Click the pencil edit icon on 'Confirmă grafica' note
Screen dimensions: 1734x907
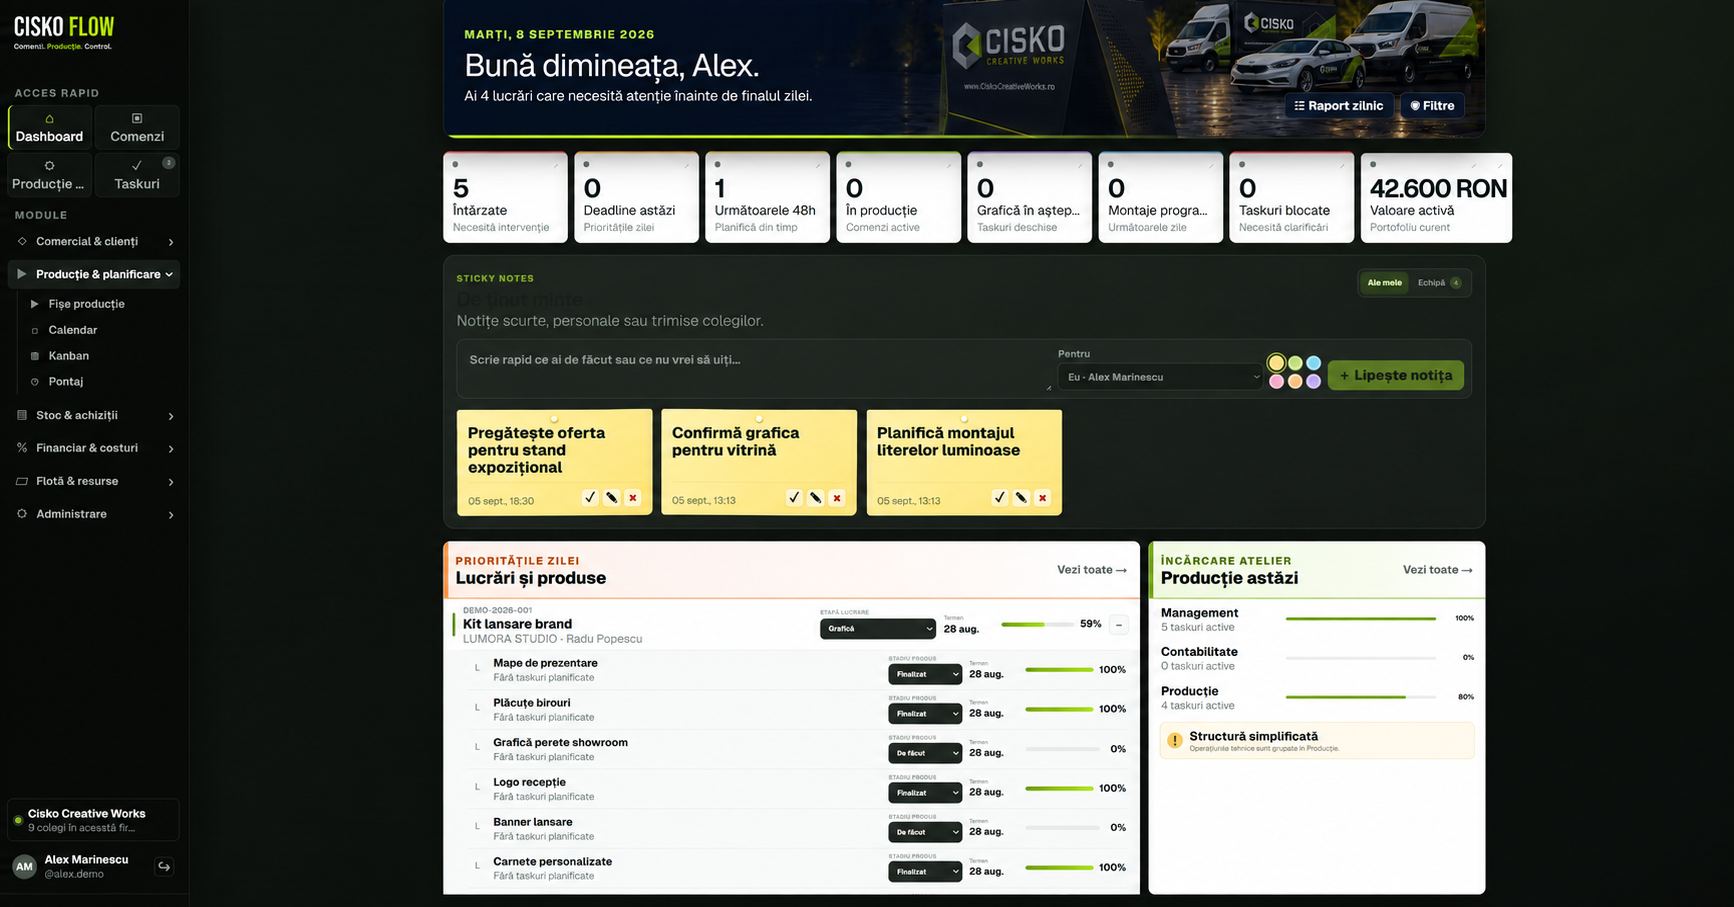point(816,498)
